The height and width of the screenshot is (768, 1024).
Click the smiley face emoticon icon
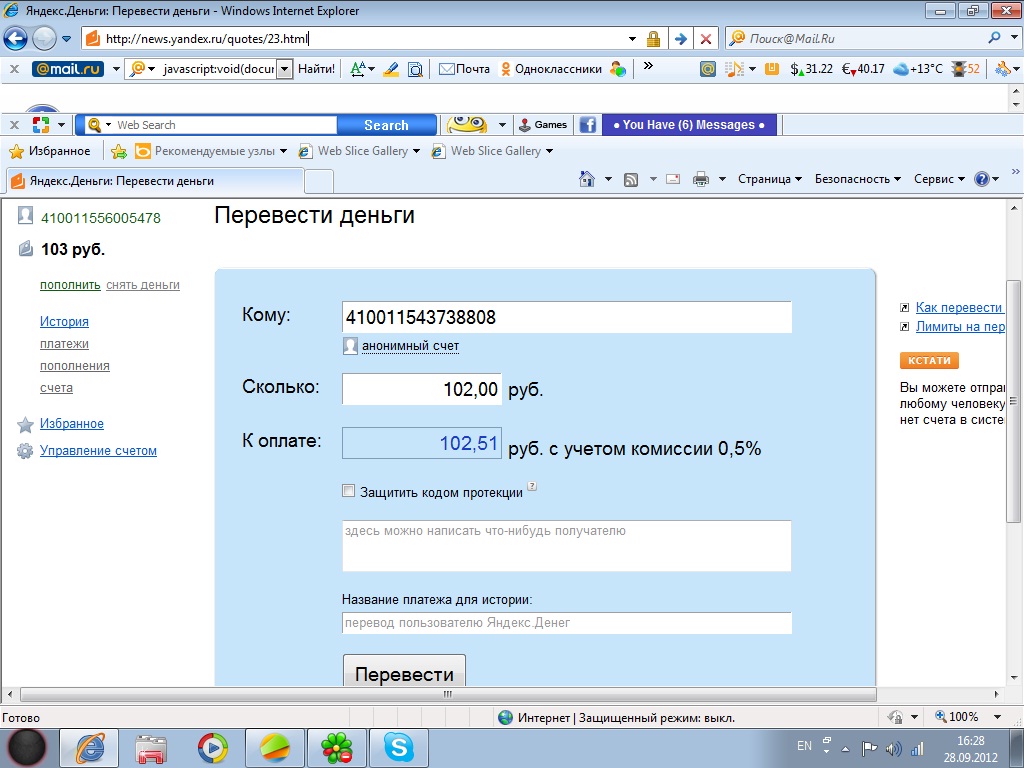(x=466, y=124)
